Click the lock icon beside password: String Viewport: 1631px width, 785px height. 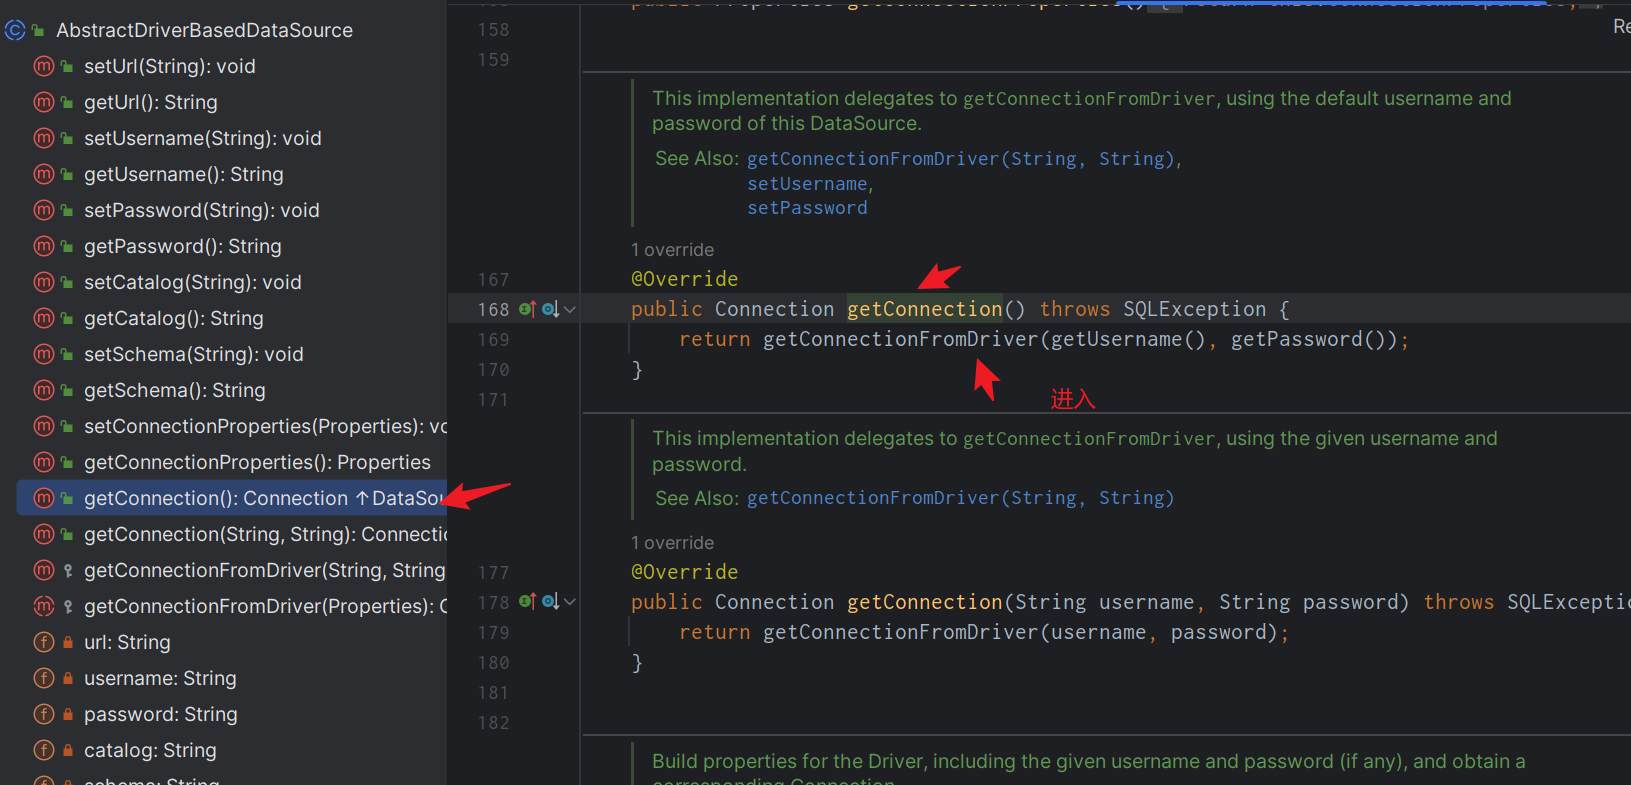coord(68,715)
